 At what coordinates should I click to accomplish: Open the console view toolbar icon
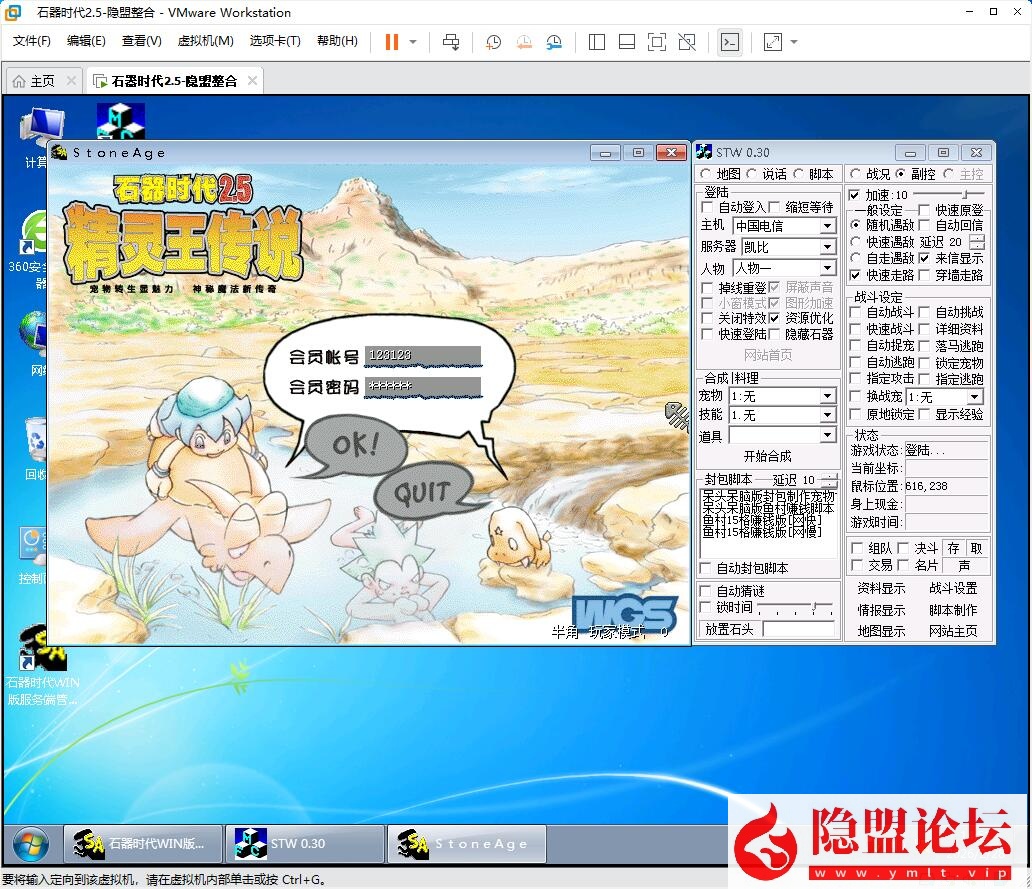tap(730, 42)
